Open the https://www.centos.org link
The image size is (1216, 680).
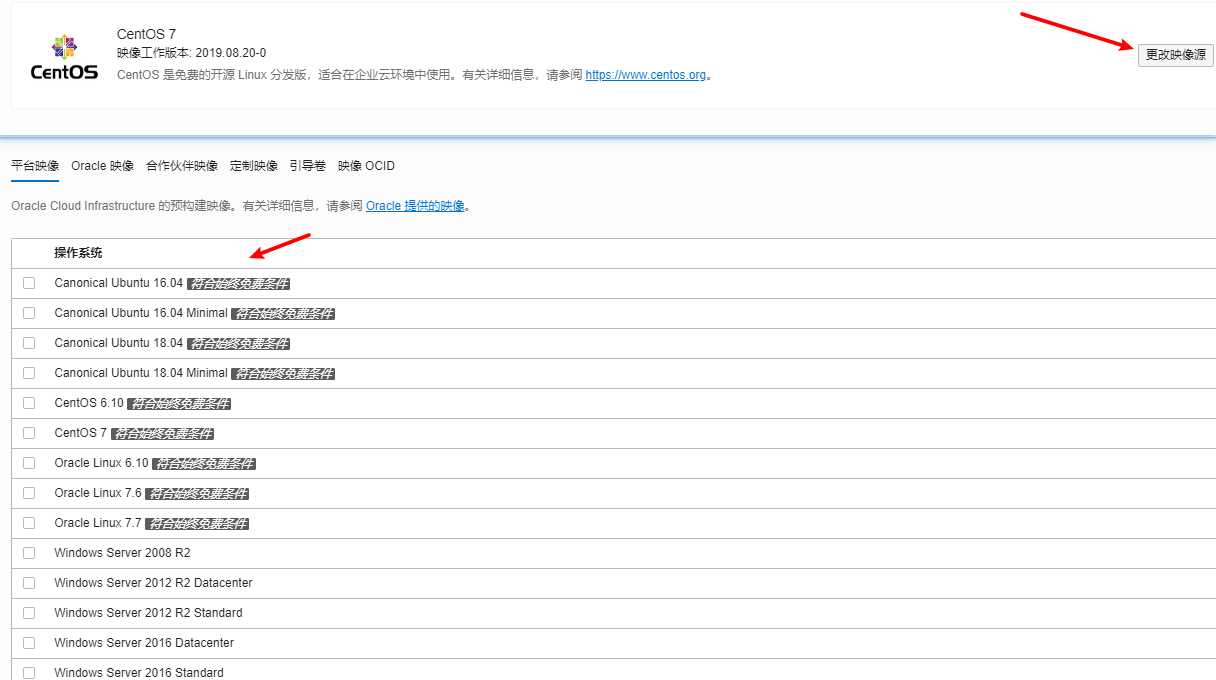(645, 75)
